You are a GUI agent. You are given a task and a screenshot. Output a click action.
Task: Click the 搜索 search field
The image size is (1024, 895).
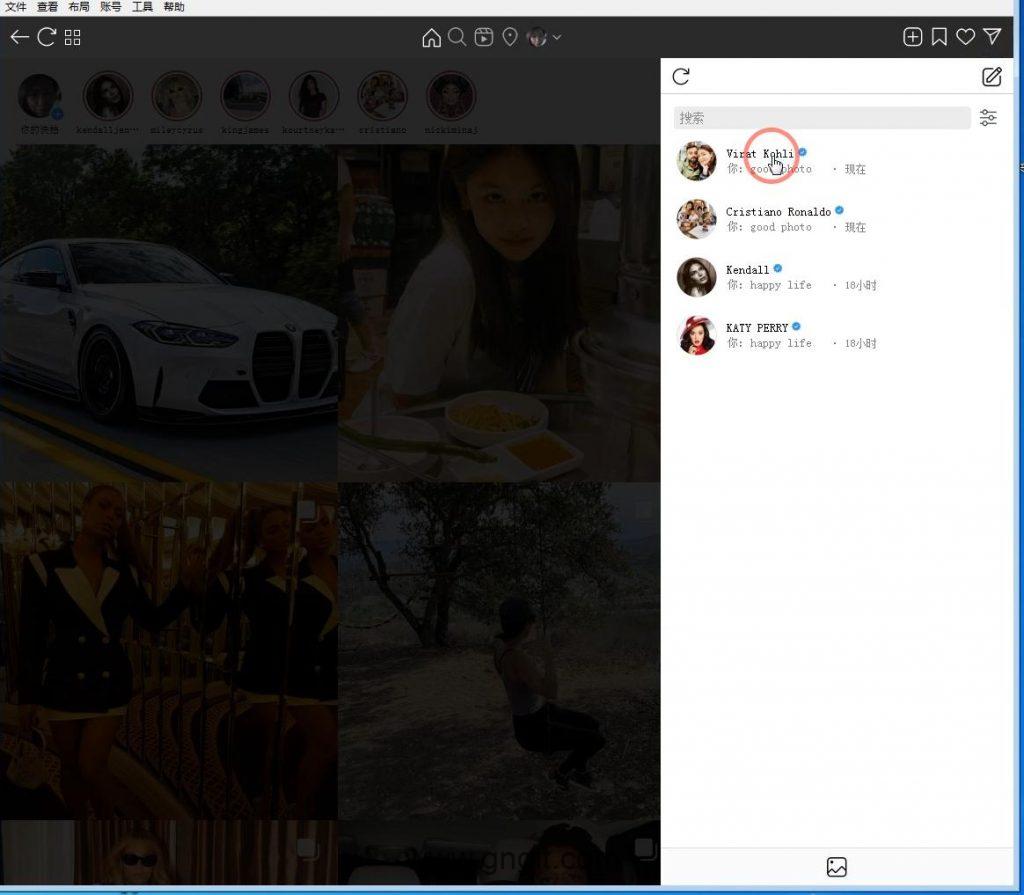point(821,118)
